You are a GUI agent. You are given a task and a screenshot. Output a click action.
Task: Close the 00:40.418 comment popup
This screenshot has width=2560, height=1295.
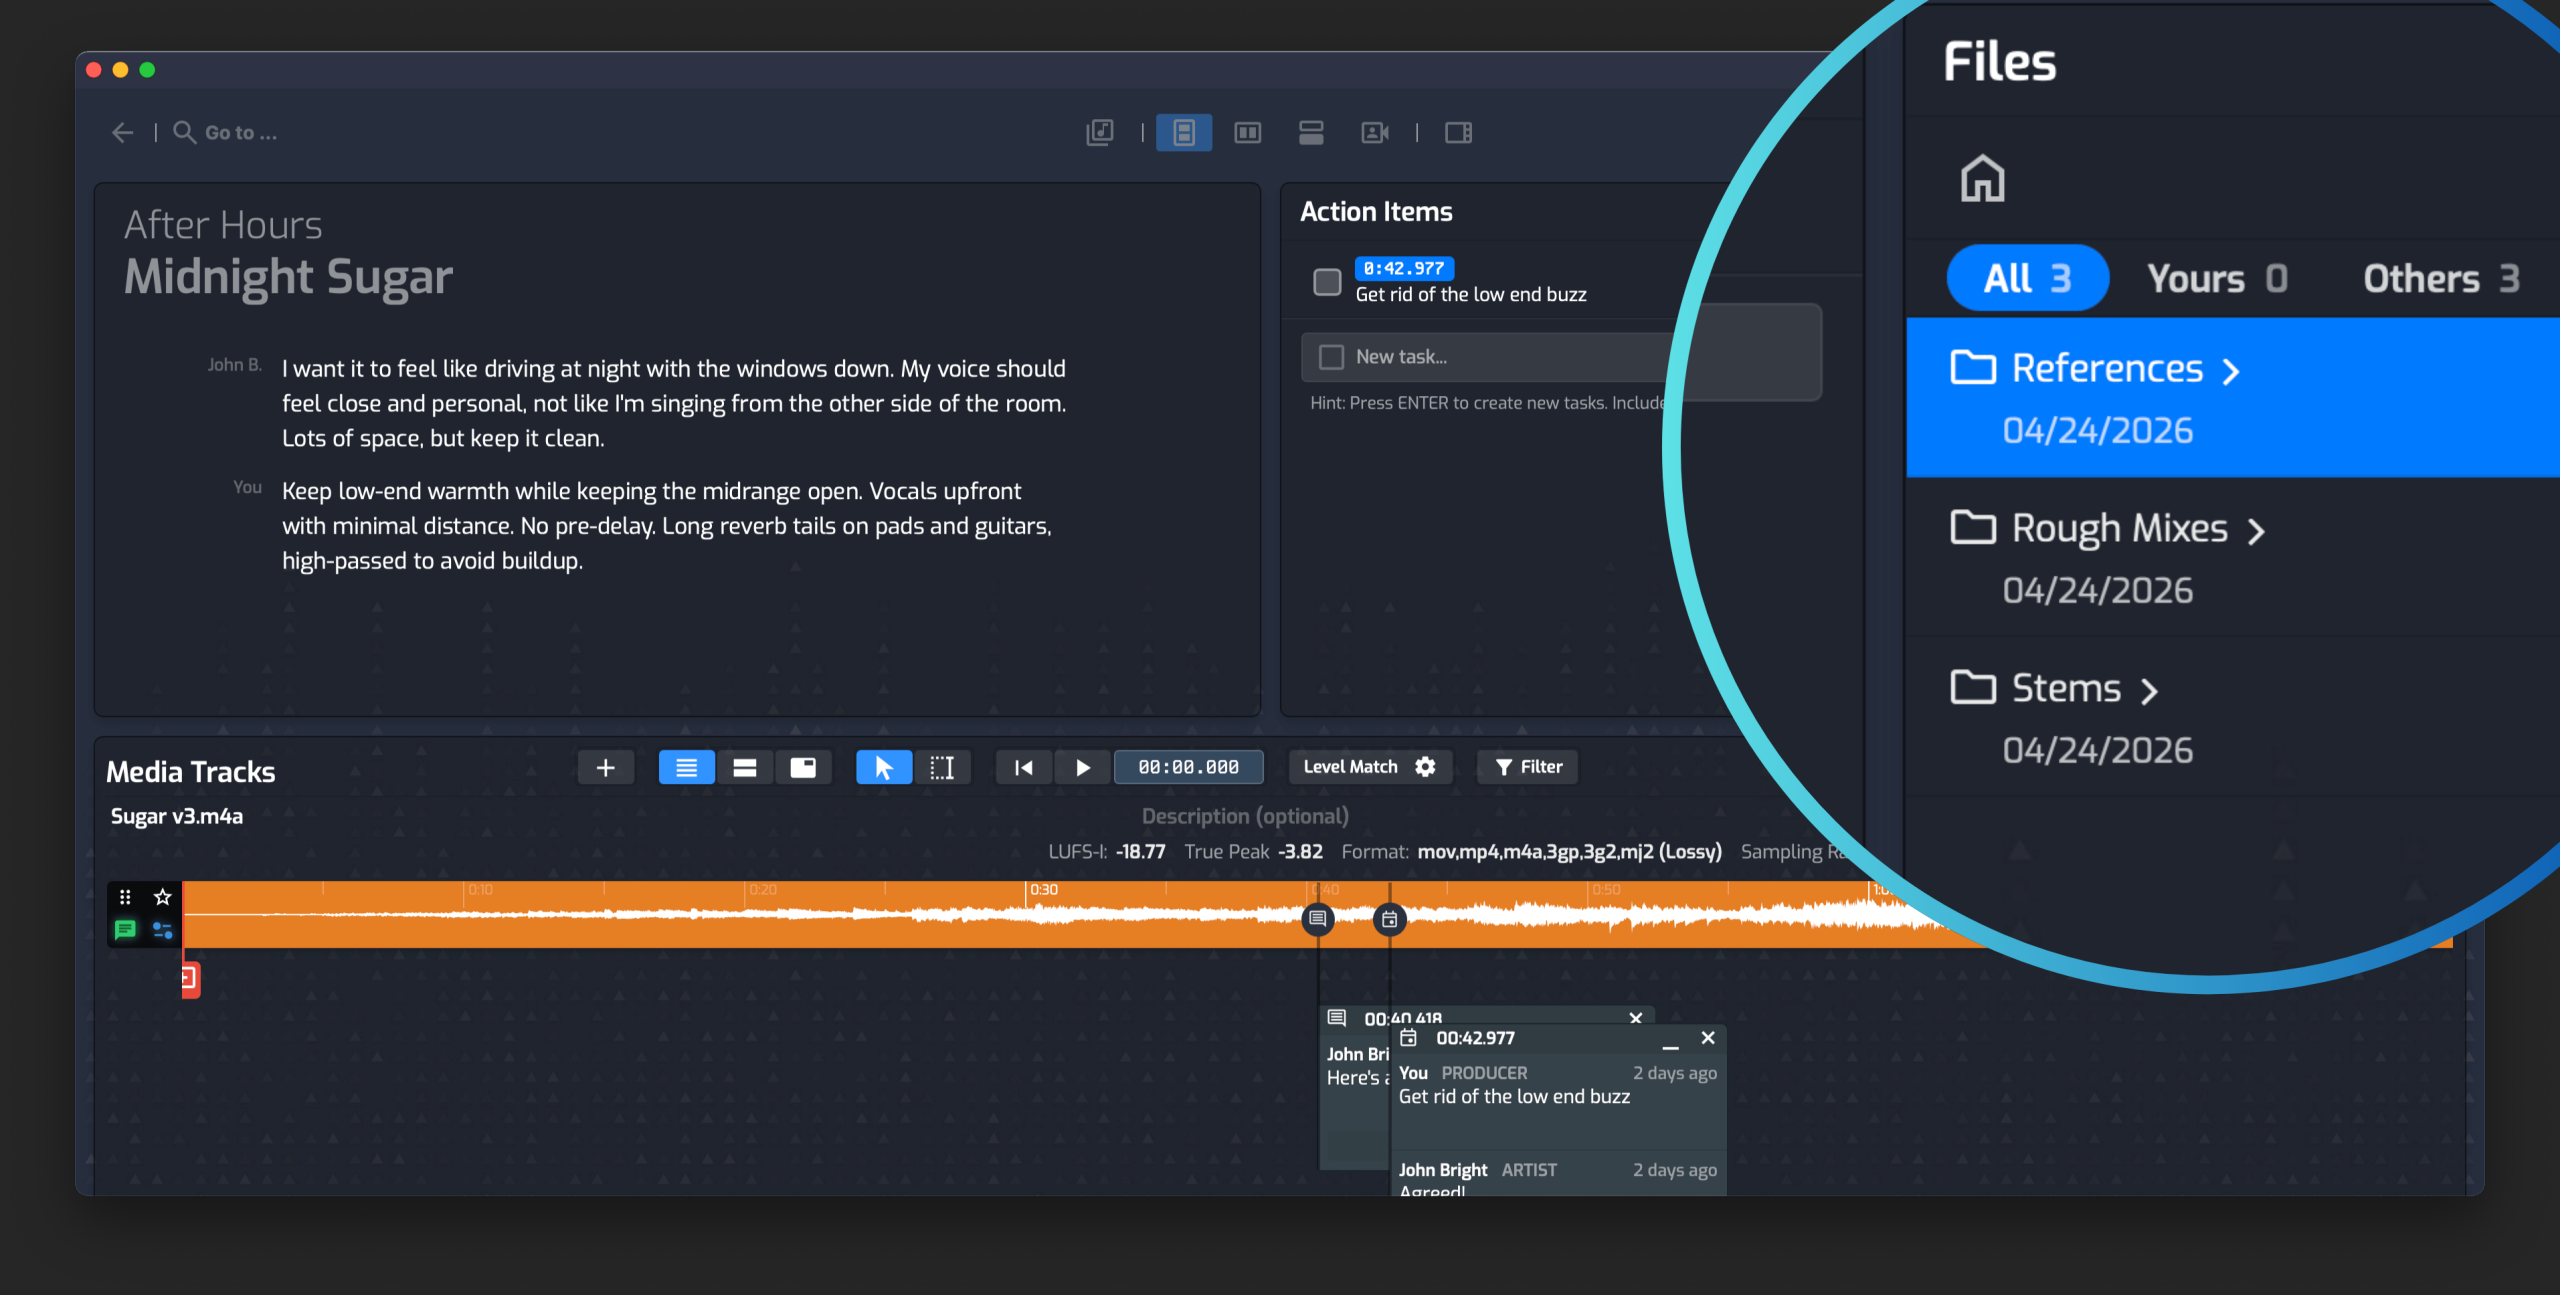pos(1636,1018)
